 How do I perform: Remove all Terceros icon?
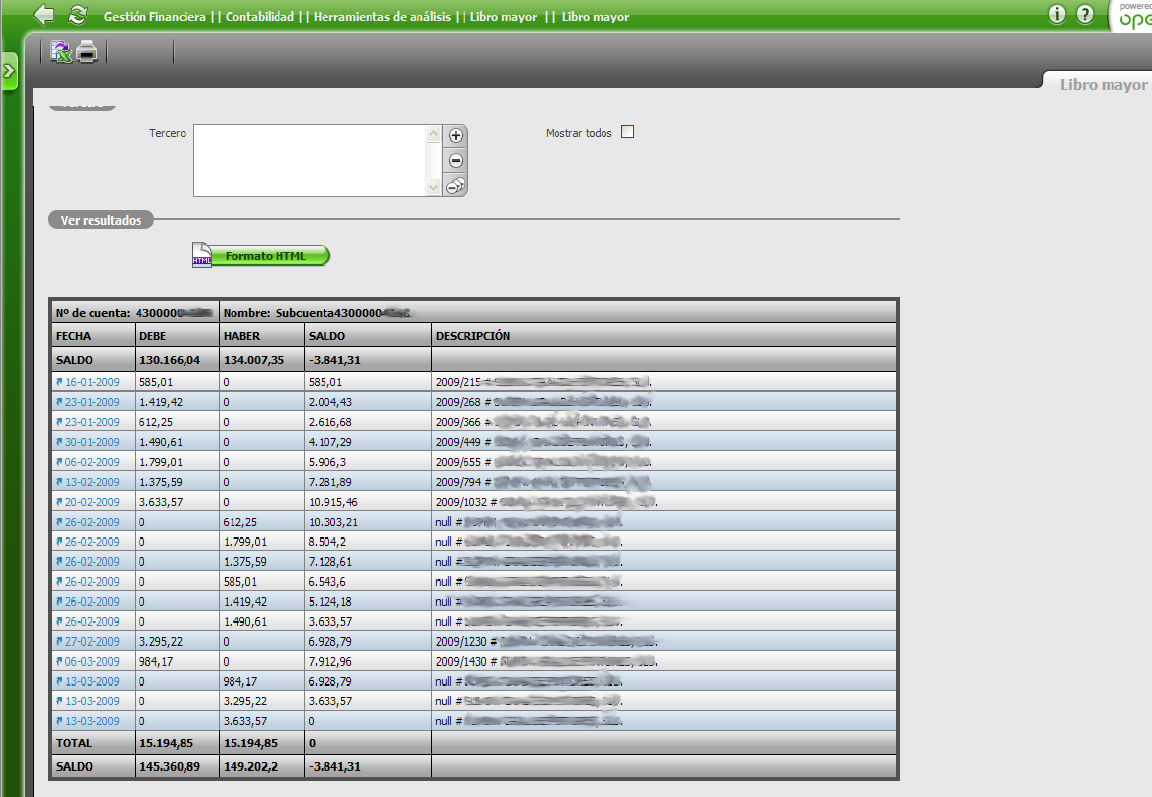(x=456, y=185)
